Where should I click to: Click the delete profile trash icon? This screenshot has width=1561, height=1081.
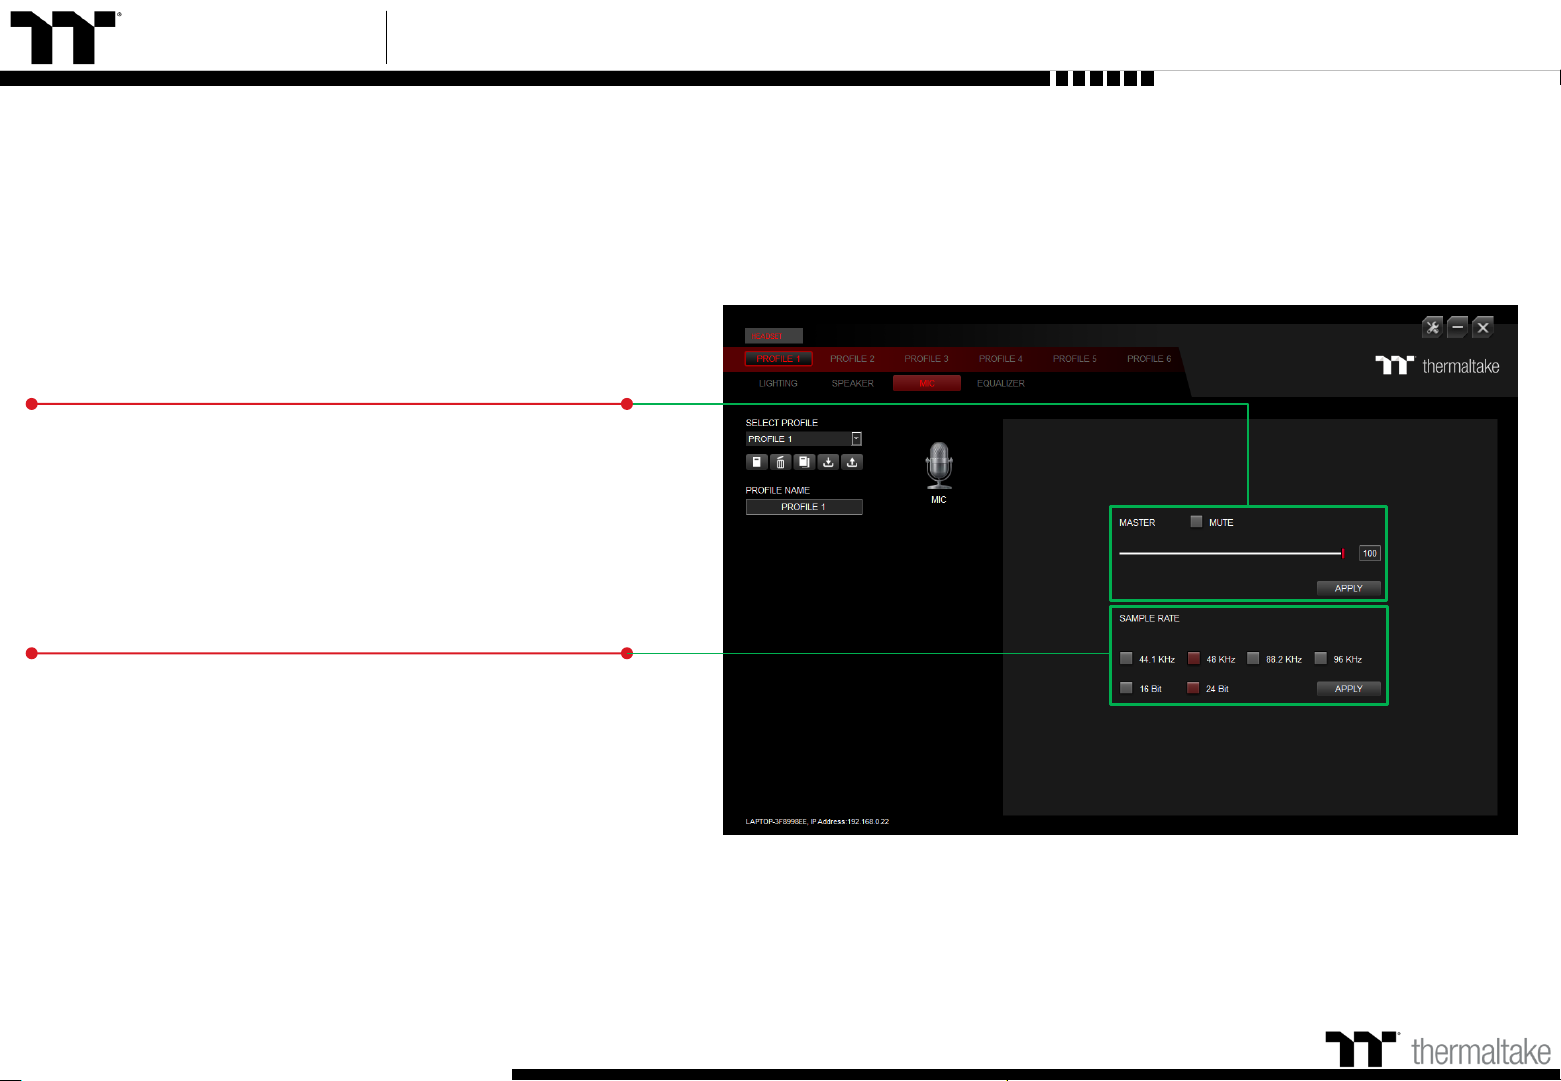click(x=781, y=462)
